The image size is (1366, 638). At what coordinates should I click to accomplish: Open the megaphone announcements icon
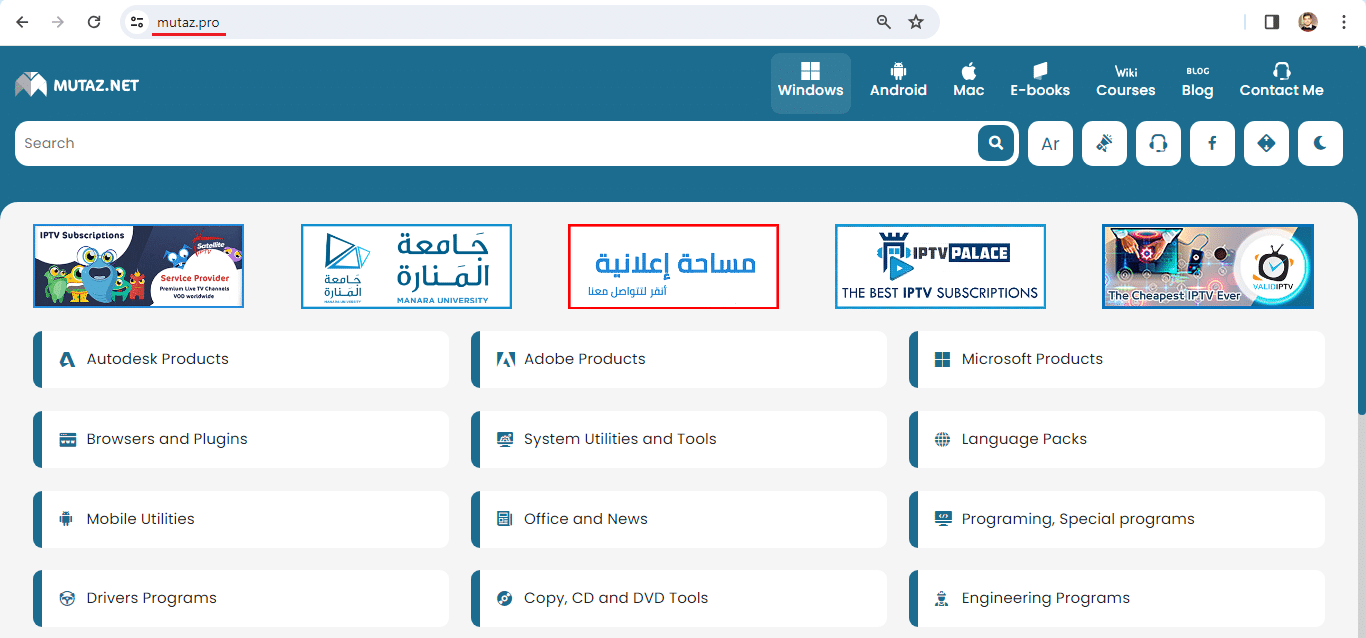click(1104, 143)
